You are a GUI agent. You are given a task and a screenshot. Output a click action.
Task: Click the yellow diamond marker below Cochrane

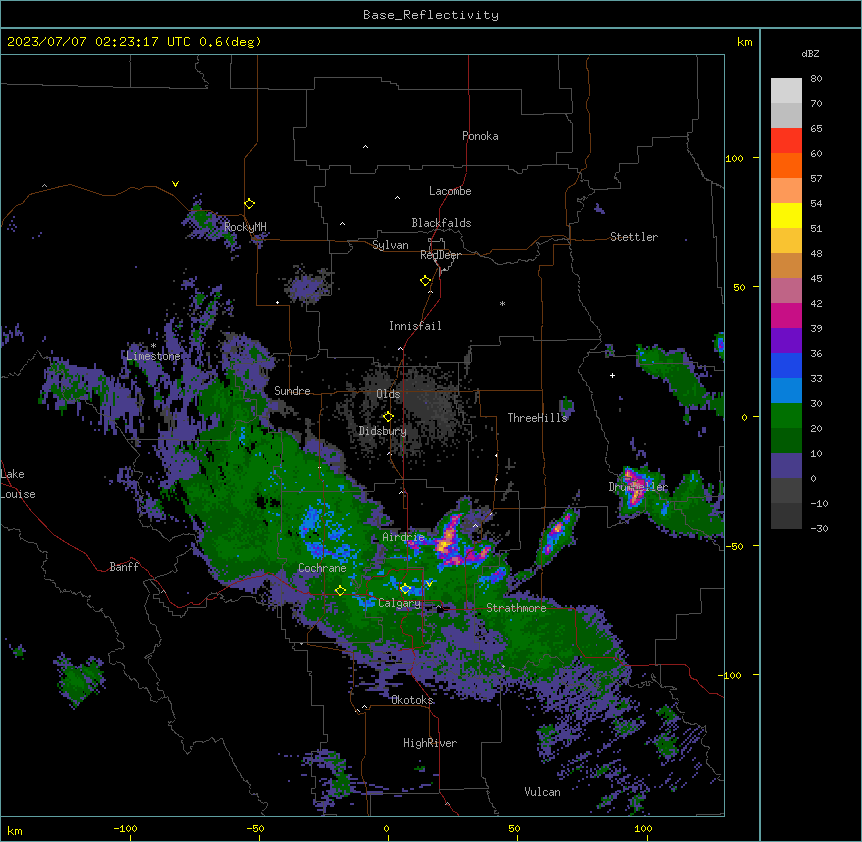coord(340,591)
